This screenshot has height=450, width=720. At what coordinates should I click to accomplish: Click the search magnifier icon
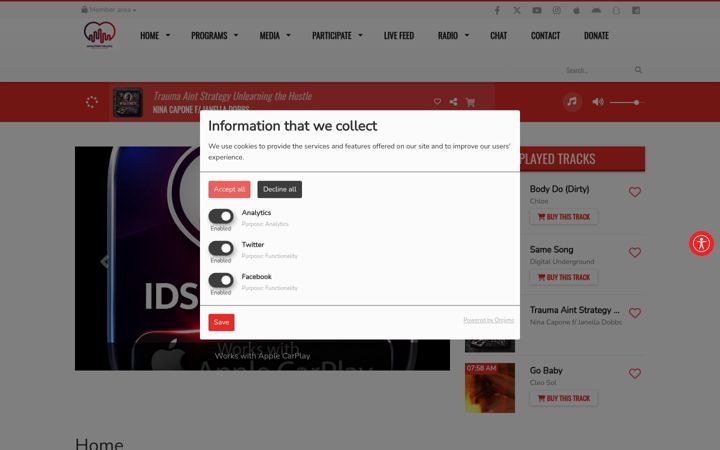[638, 70]
